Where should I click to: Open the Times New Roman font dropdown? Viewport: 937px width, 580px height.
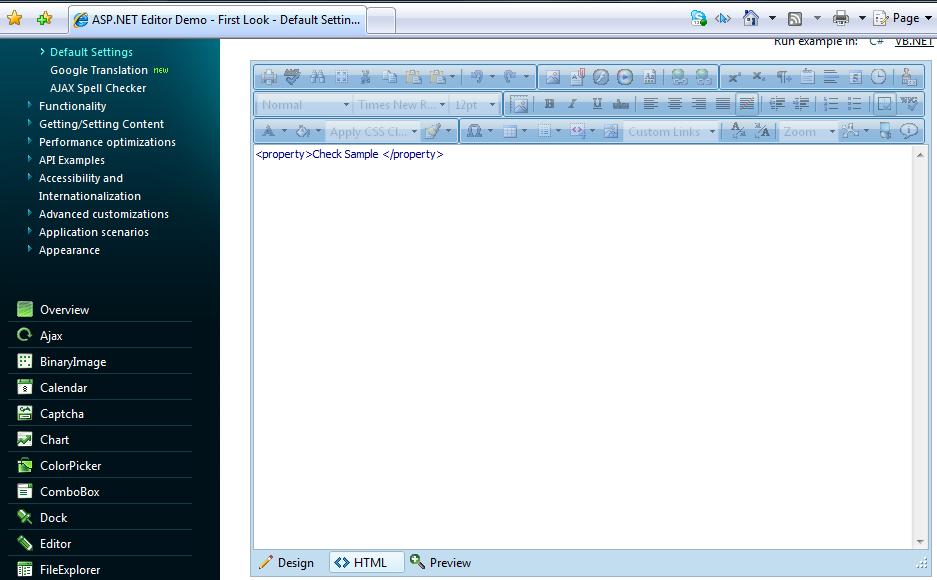click(401, 105)
